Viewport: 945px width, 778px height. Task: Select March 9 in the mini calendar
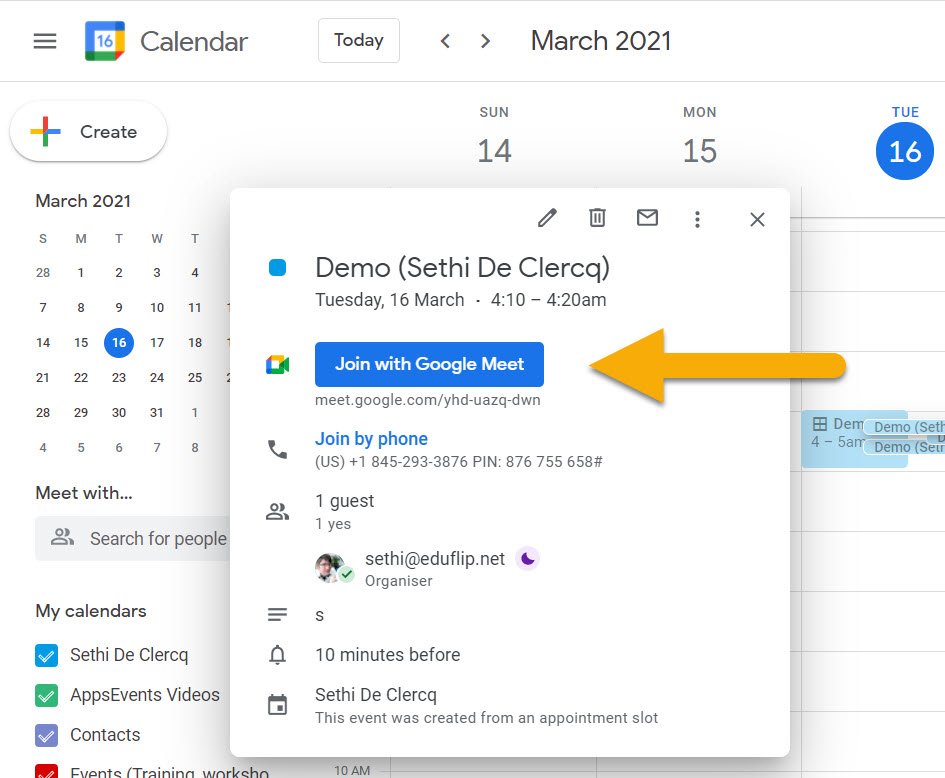(x=119, y=308)
